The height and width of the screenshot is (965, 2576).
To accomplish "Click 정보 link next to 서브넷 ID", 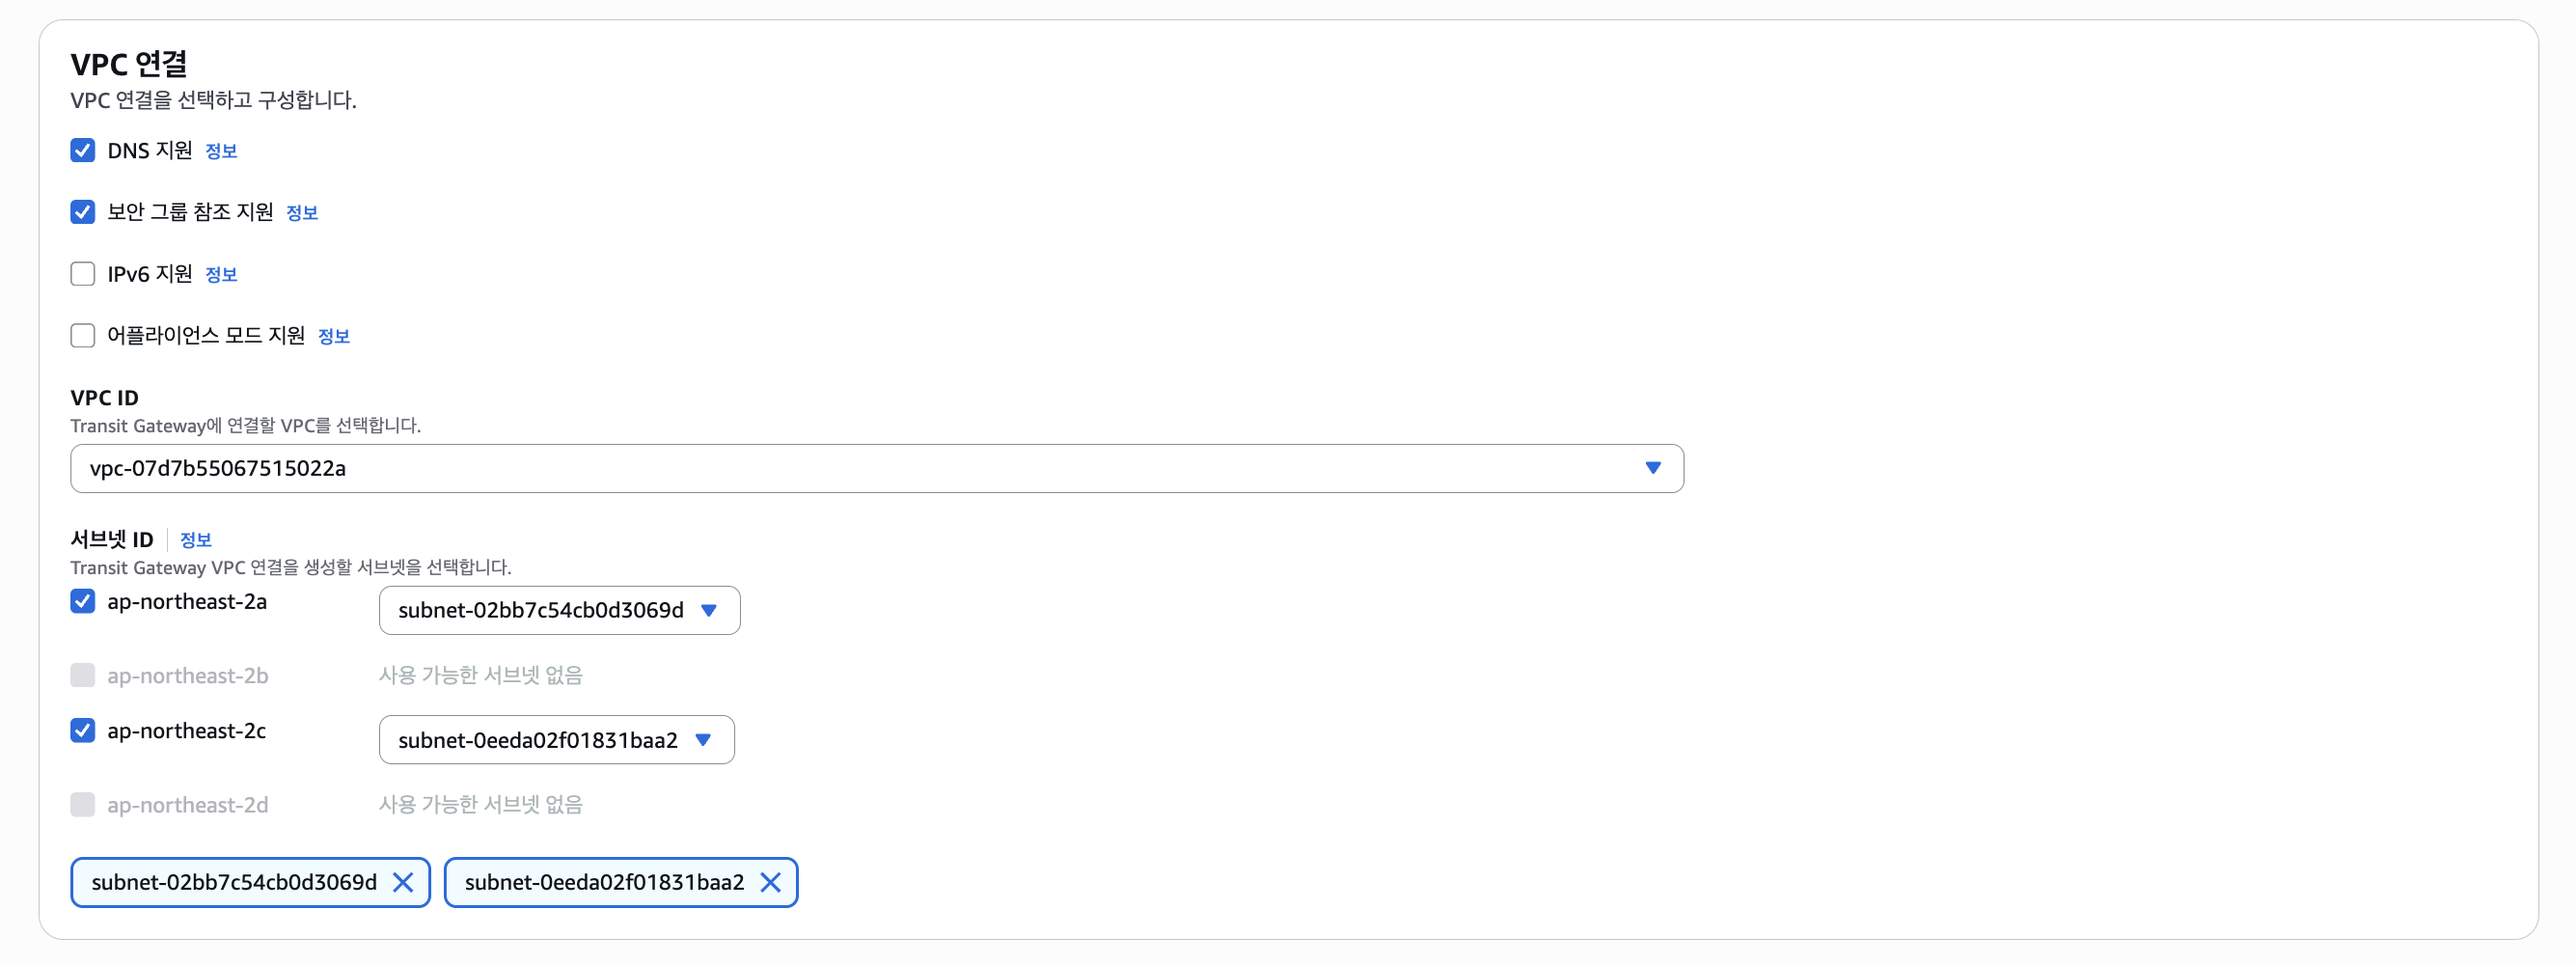I will (195, 540).
